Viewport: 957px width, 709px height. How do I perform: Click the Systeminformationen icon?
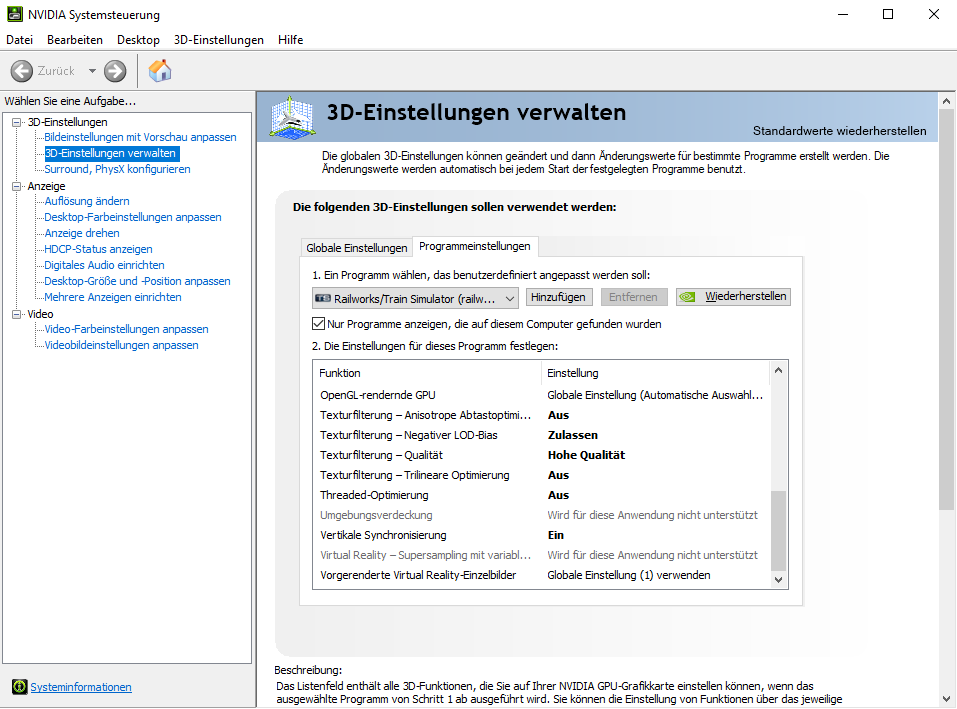[x=19, y=687]
